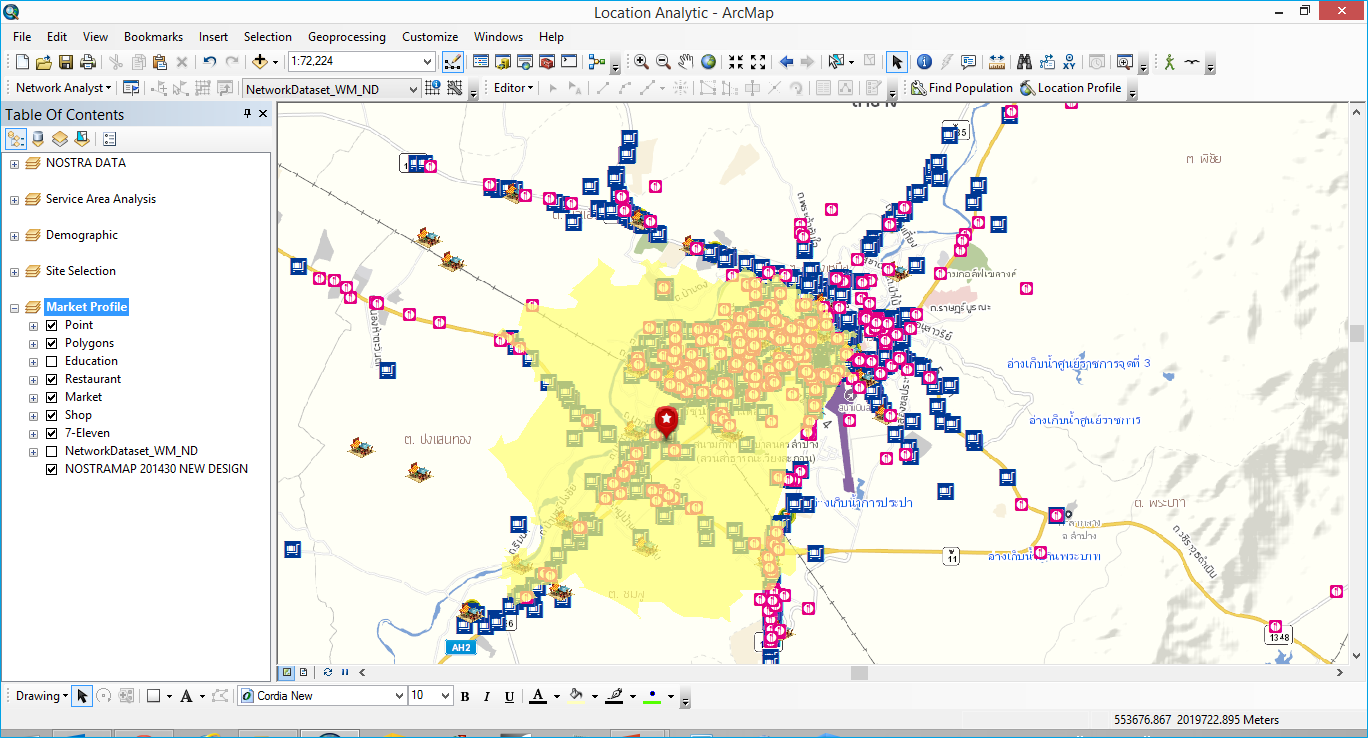Open the Editor Toolbar icon
Screen dimensions: 1368x738
[x=452, y=62]
